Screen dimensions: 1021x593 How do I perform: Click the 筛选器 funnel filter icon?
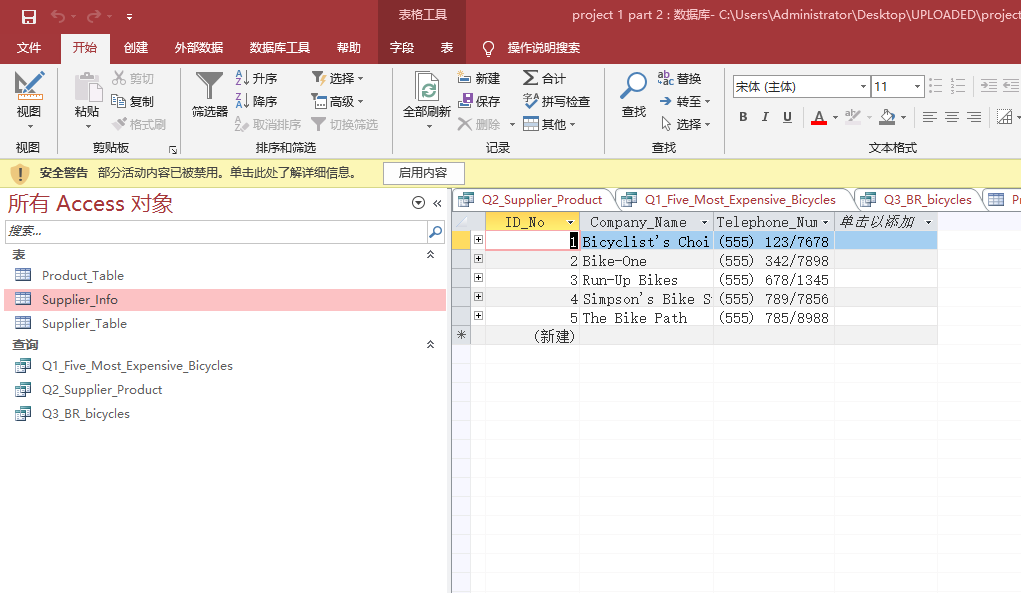(x=210, y=86)
